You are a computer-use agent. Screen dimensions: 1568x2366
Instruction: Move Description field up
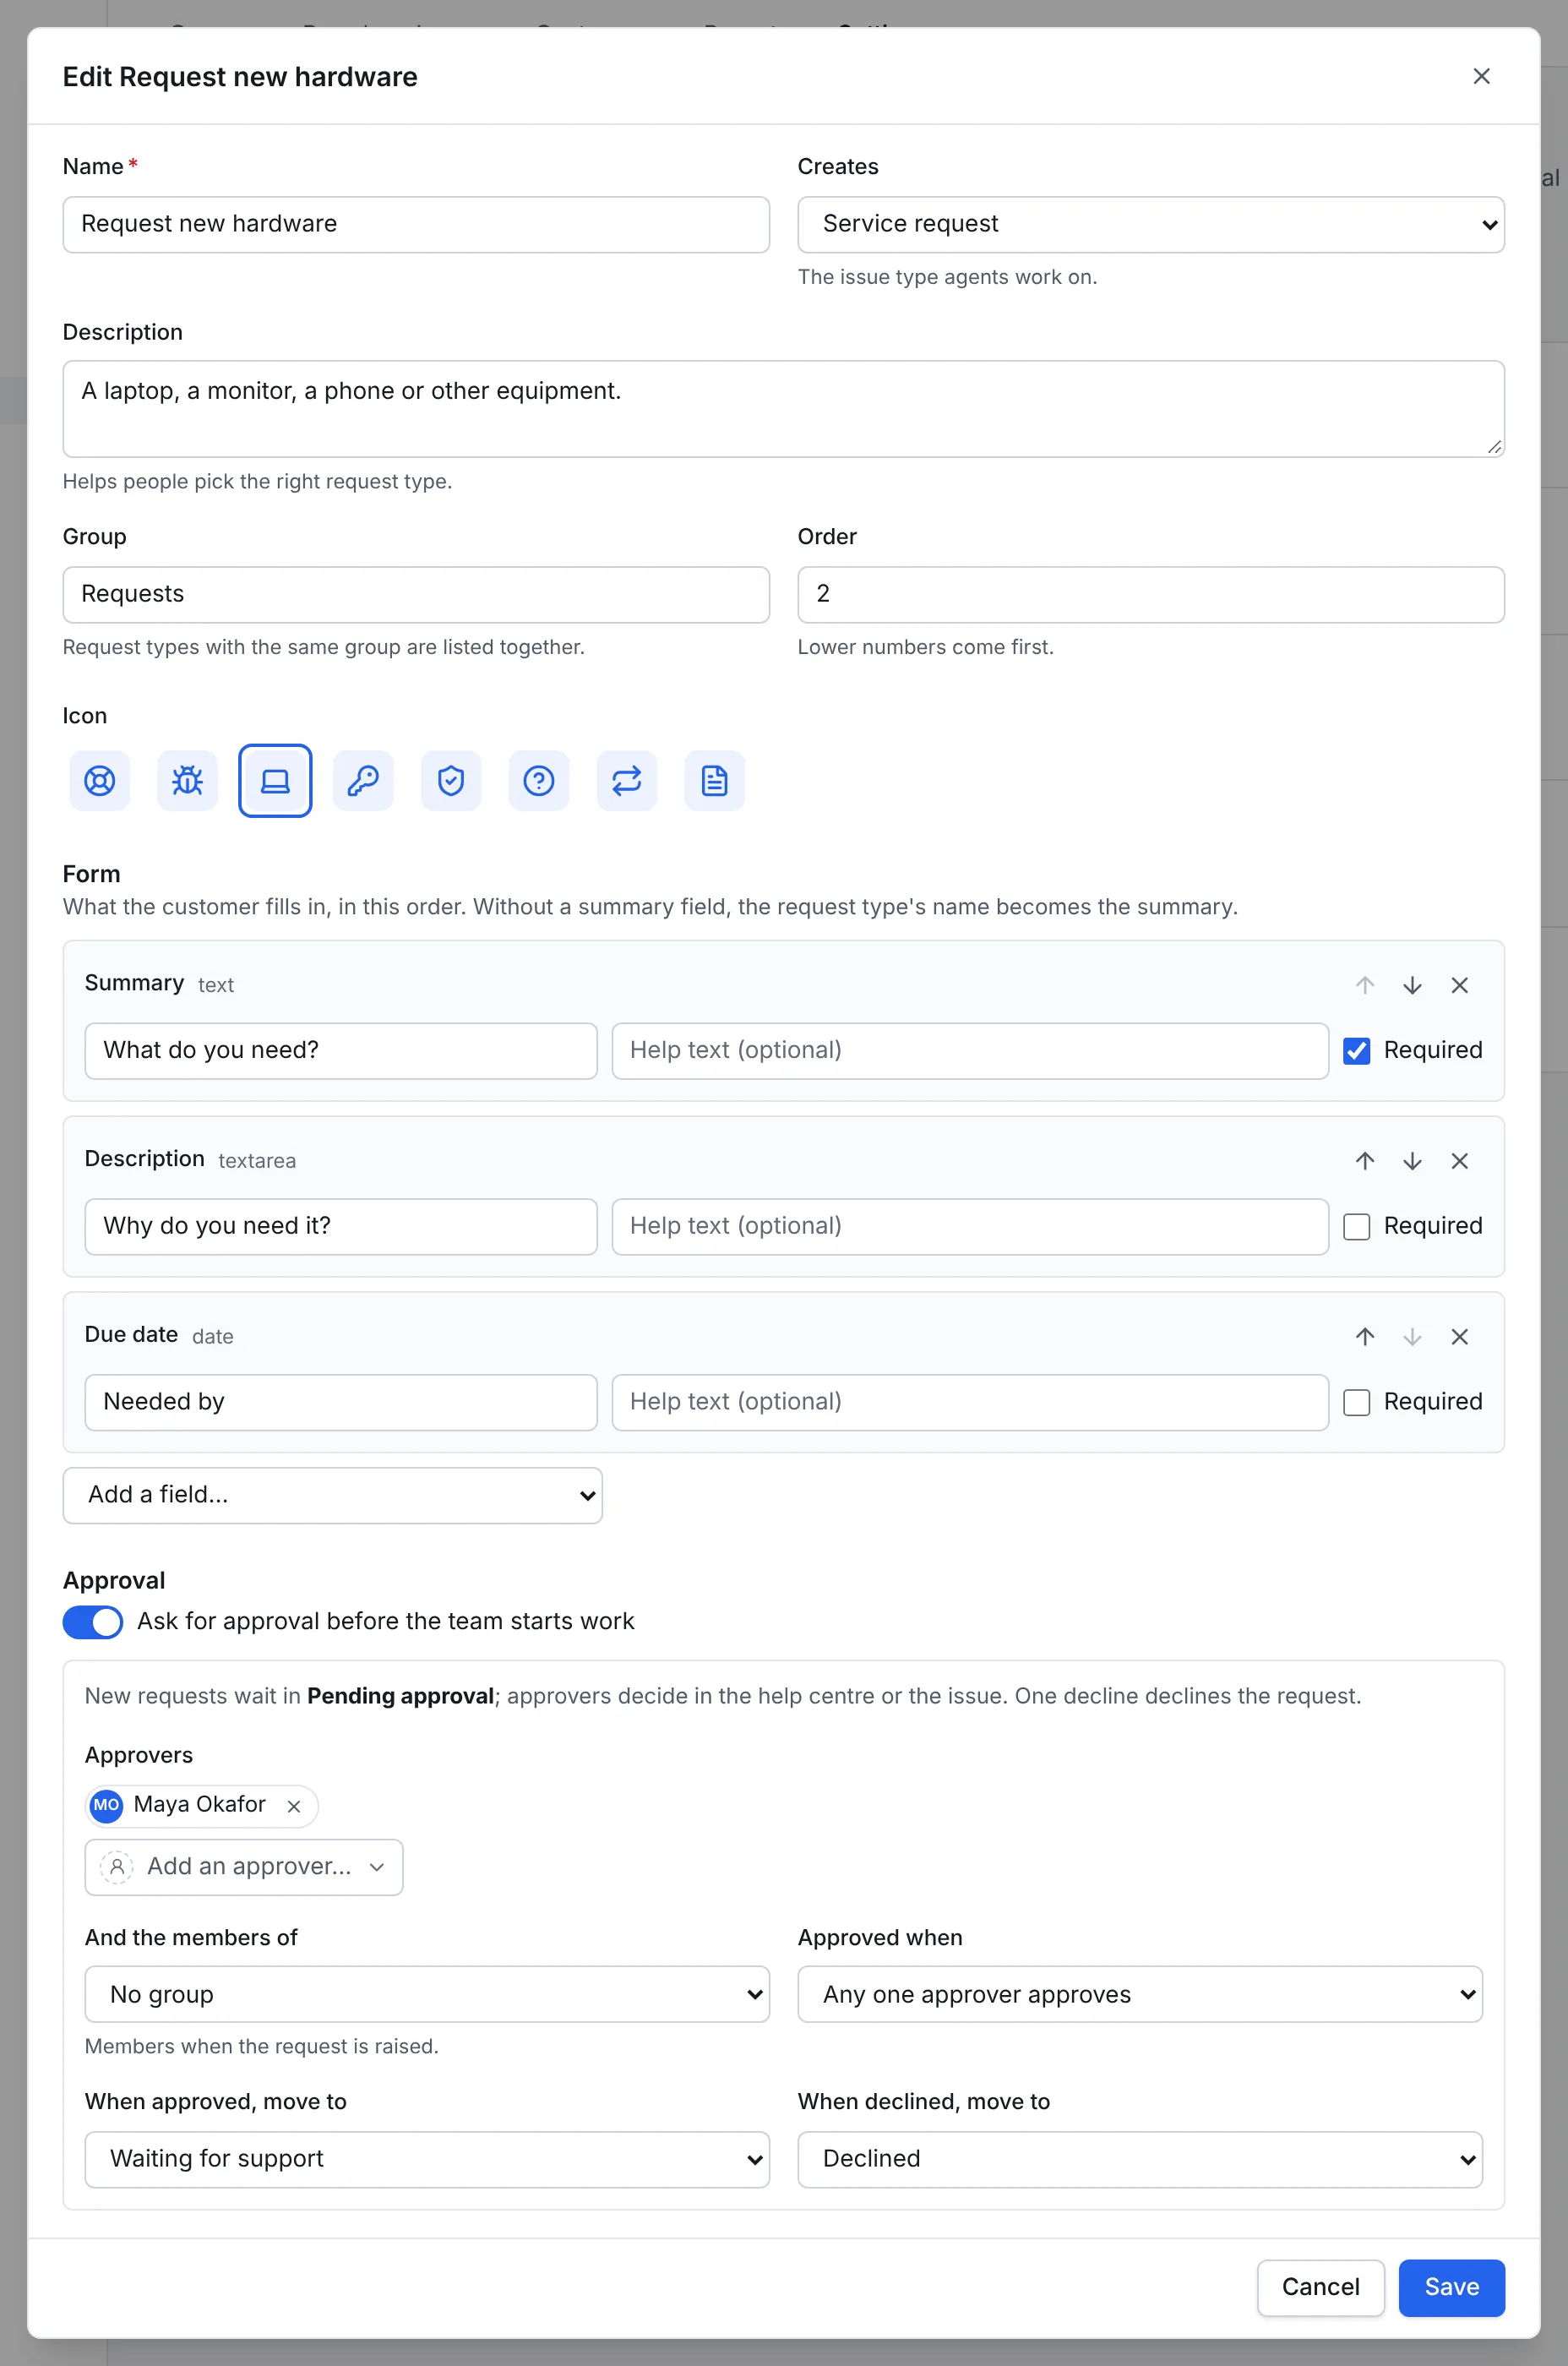[1365, 1161]
